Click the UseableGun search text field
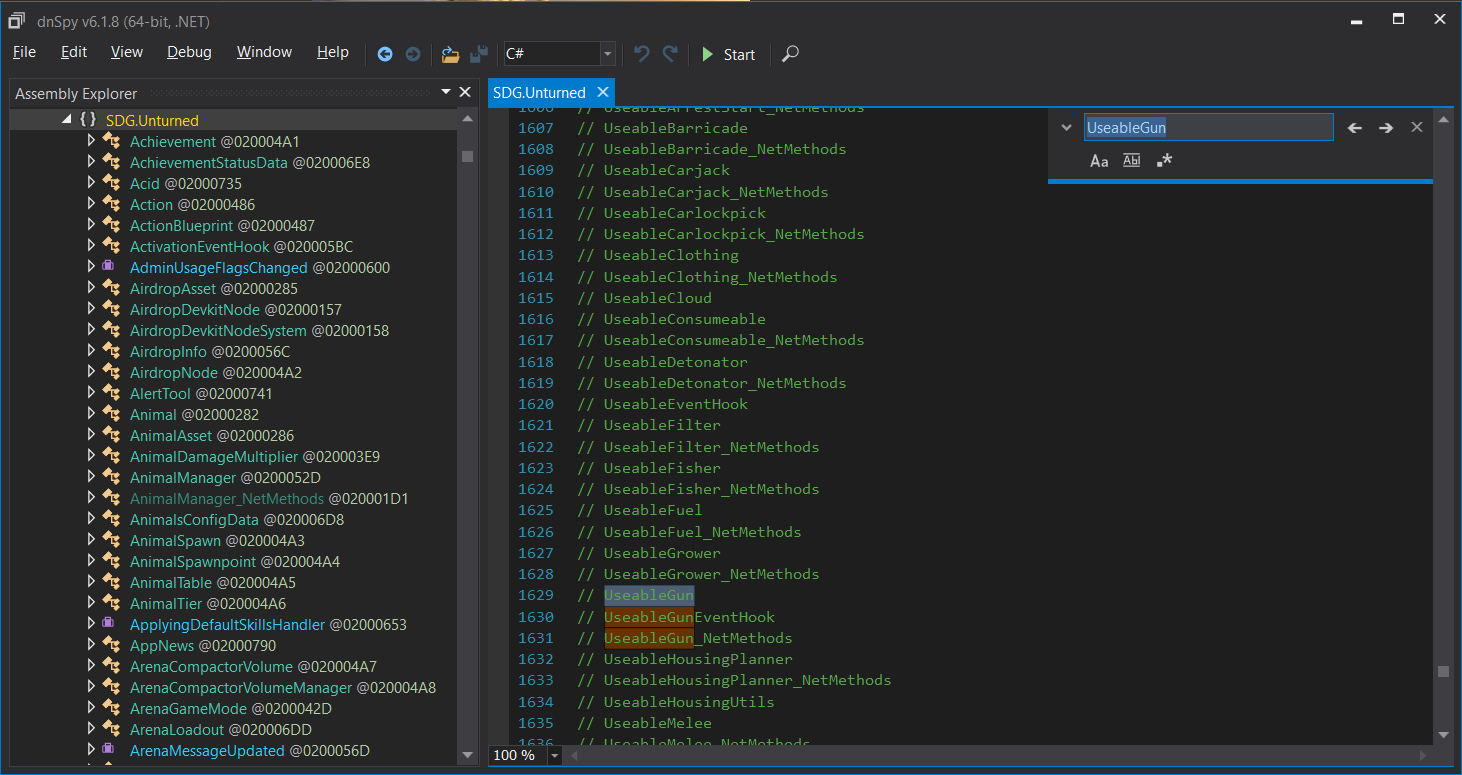The image size is (1462, 775). (x=1208, y=128)
